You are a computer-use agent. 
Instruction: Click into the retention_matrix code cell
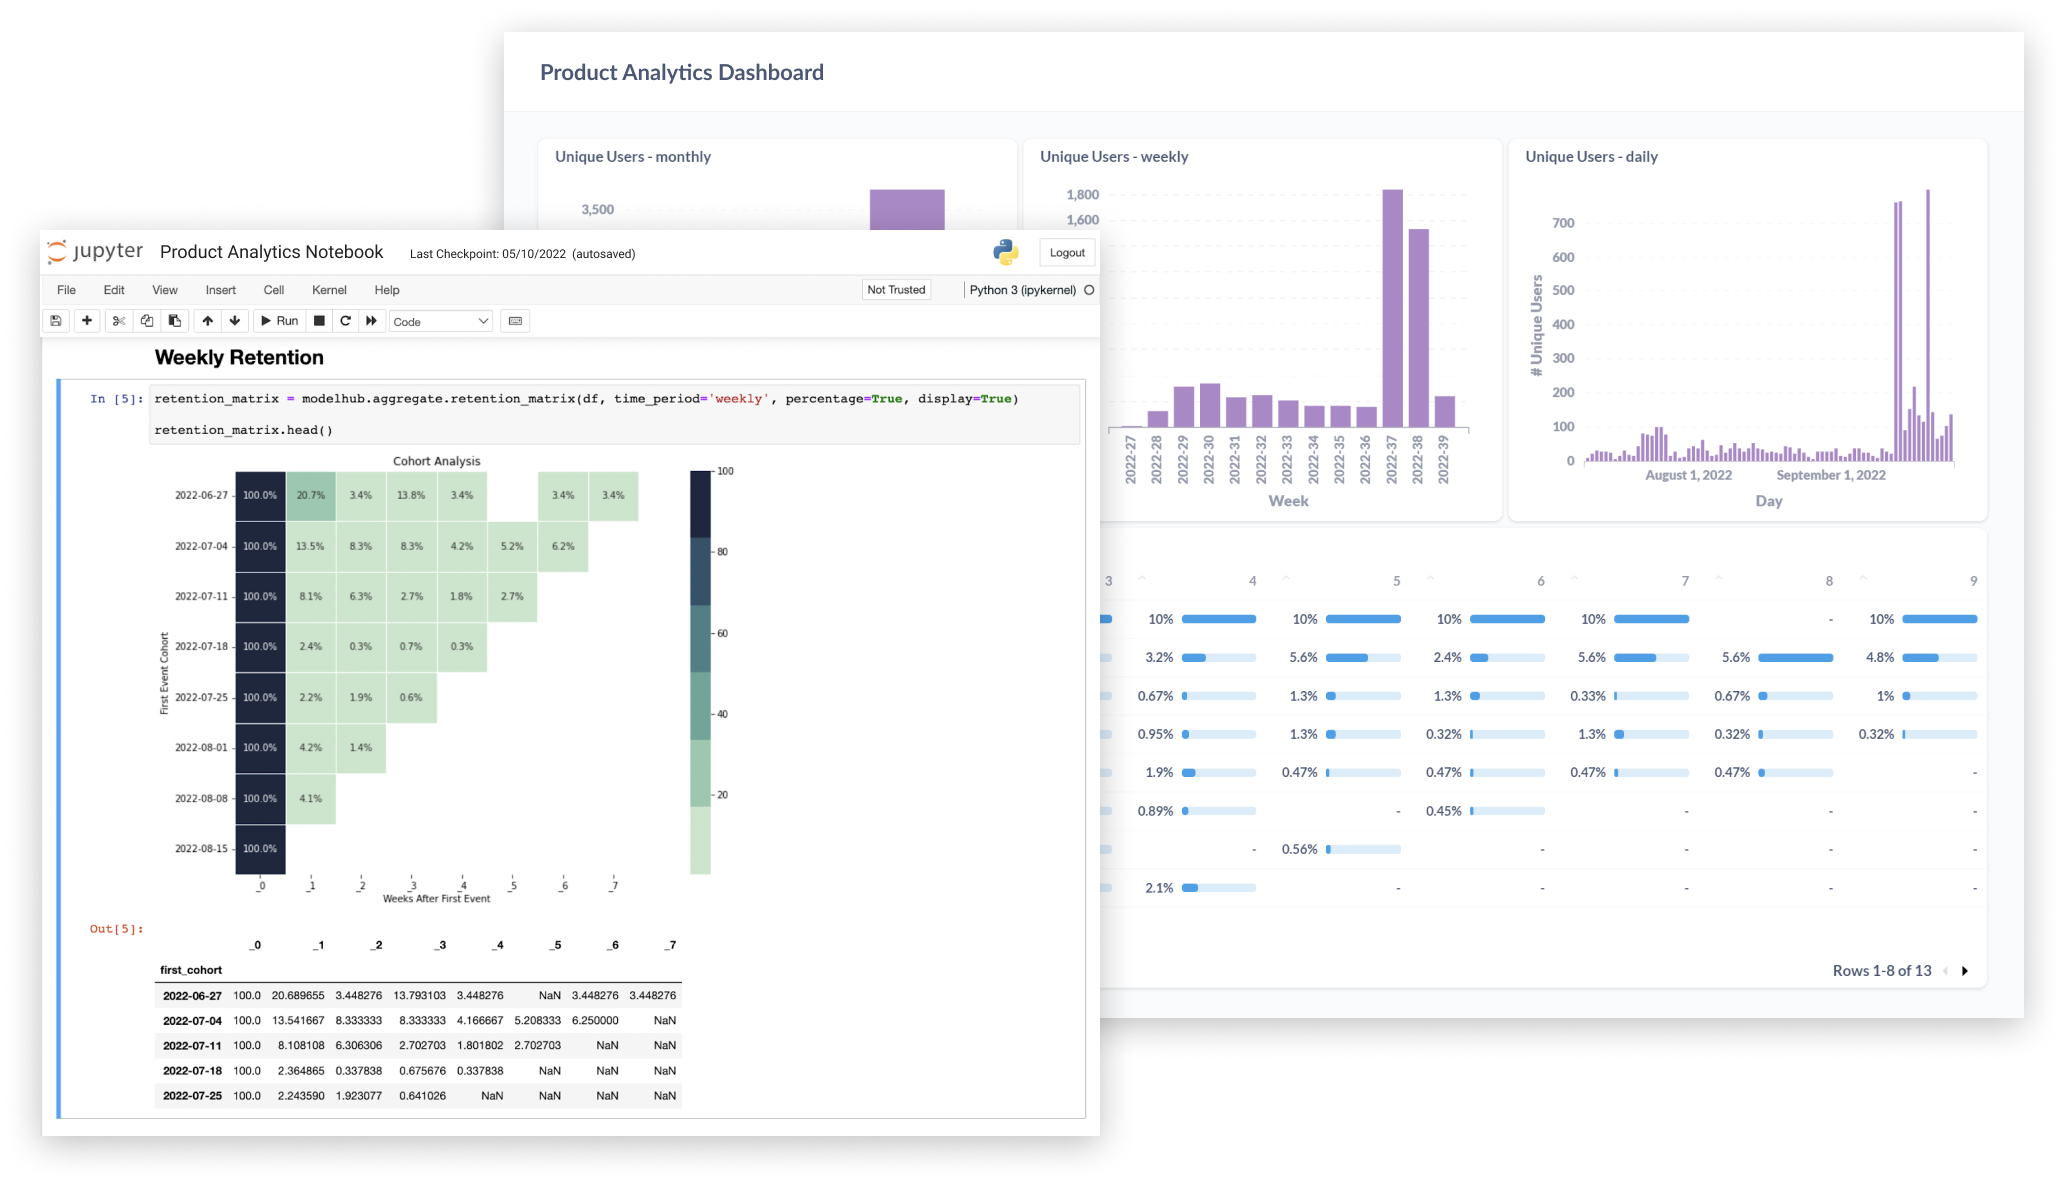(614, 414)
